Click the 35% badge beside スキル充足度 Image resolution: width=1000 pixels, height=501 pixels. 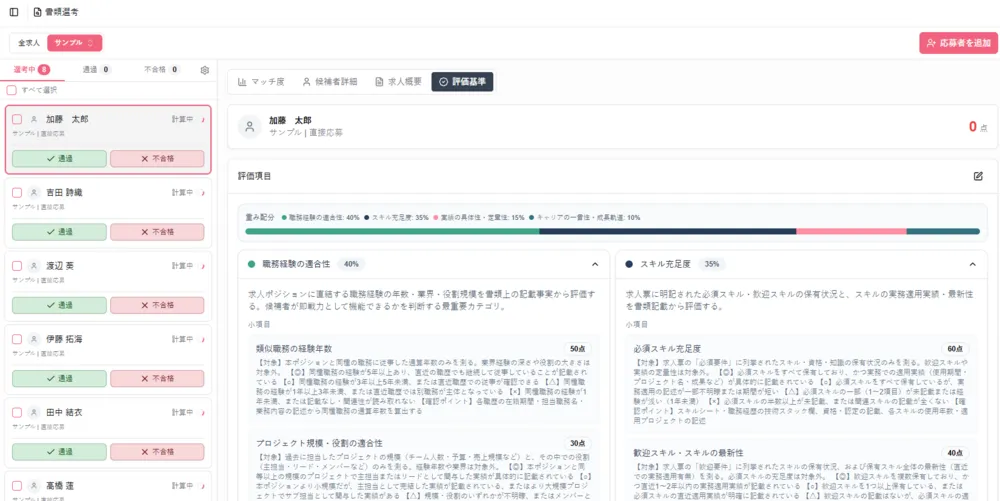(x=712, y=264)
